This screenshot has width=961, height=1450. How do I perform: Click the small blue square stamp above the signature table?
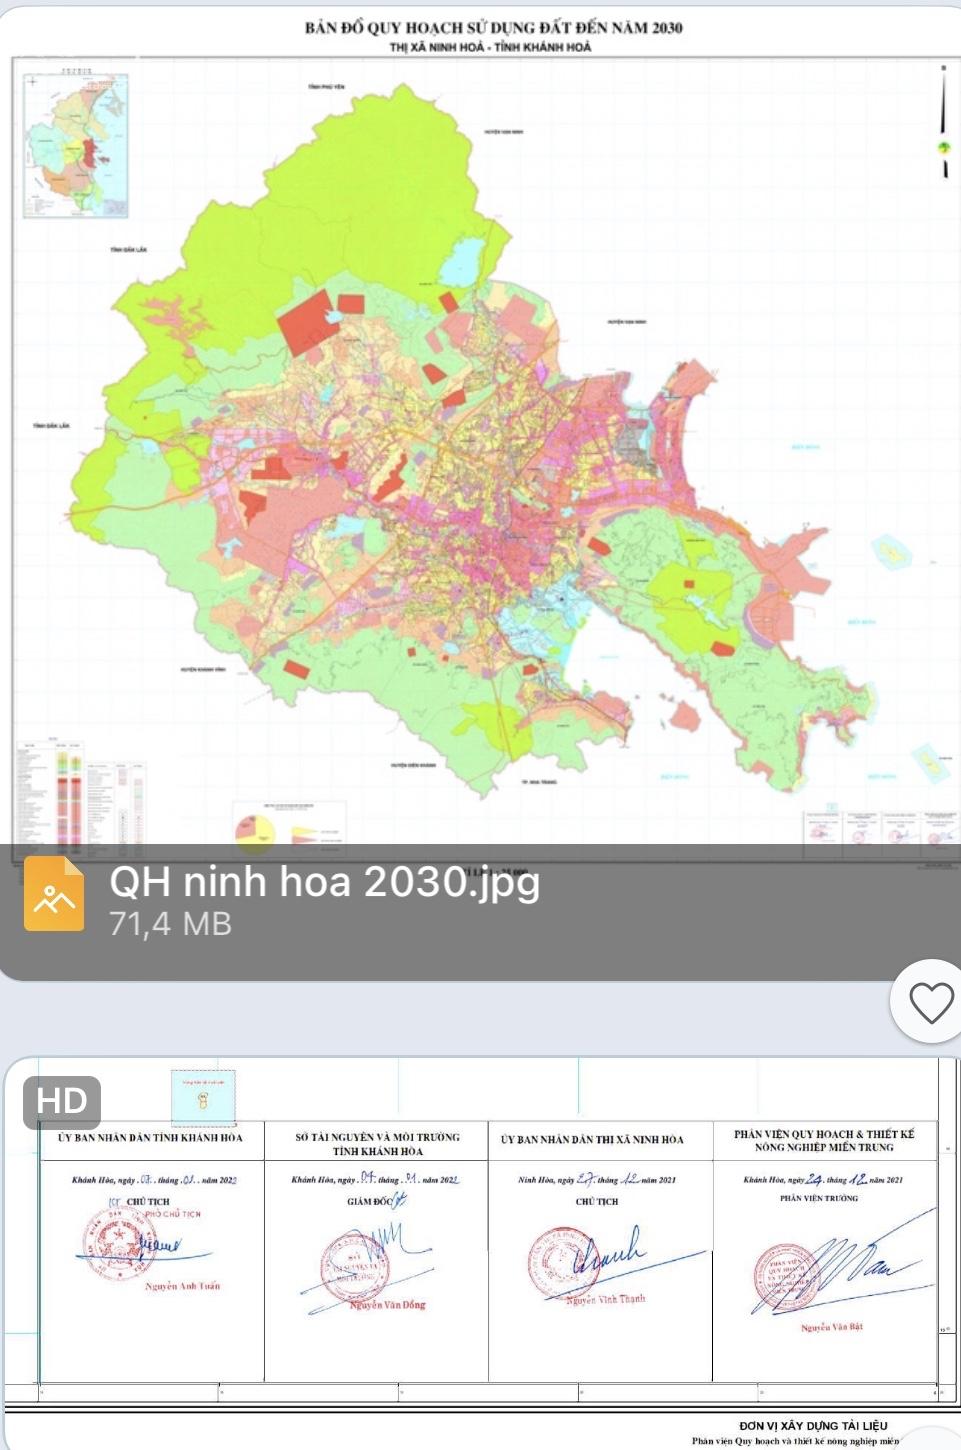point(203,1098)
